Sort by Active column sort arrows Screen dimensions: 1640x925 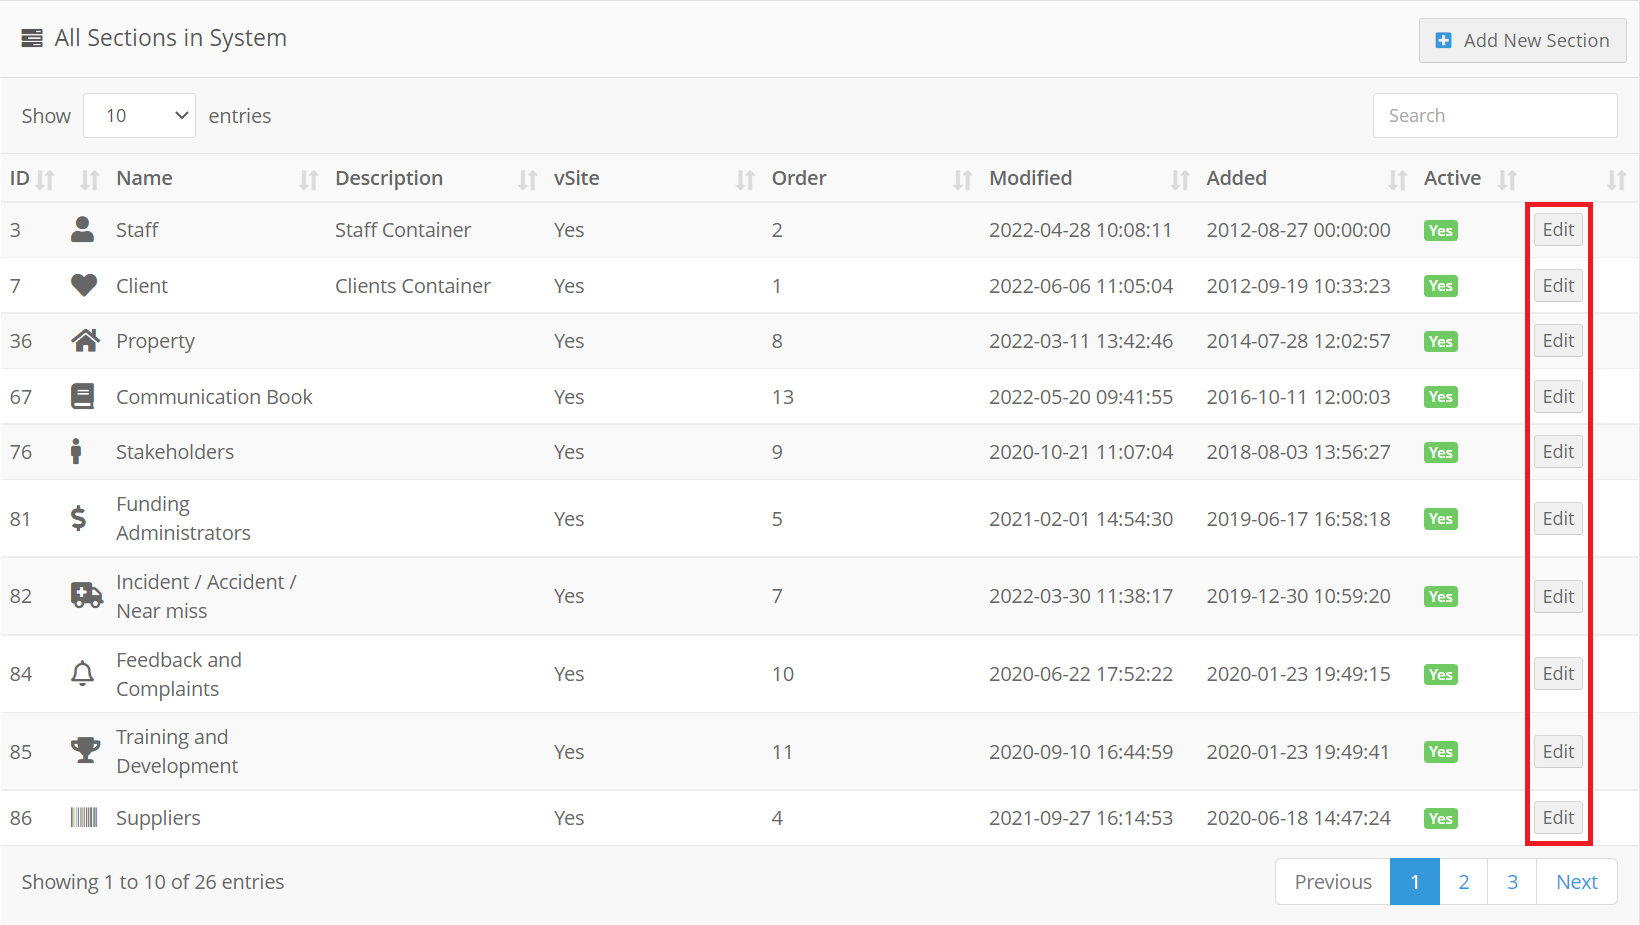click(x=1507, y=180)
